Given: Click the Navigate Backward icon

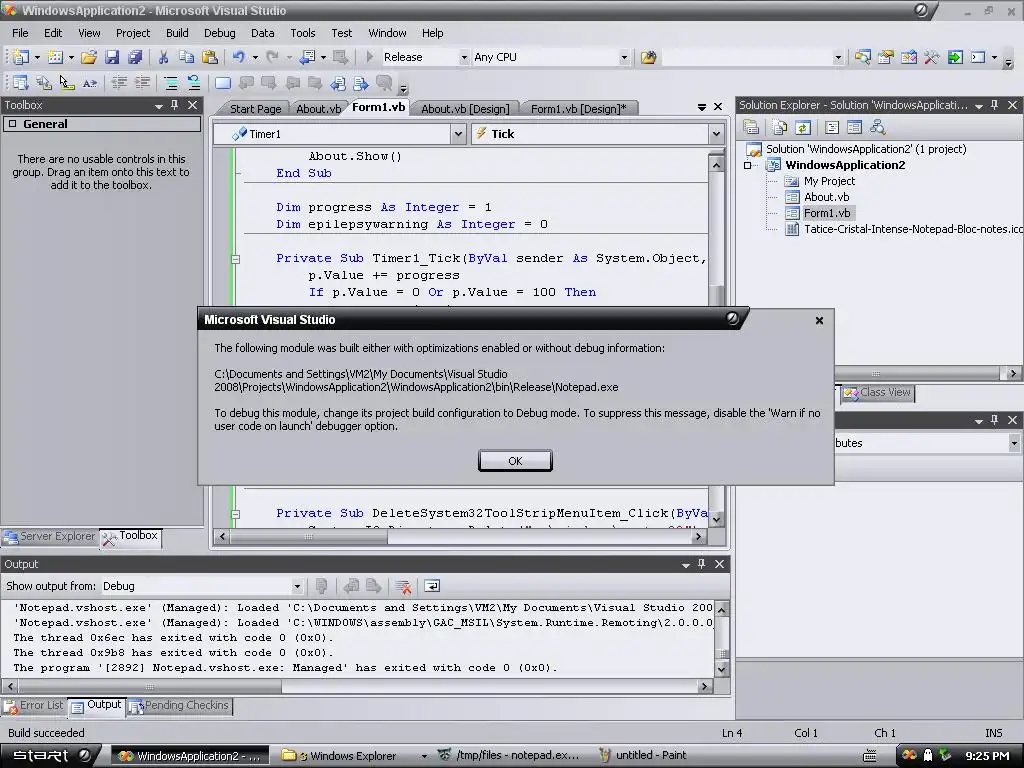Looking at the screenshot, I should coord(307,57).
